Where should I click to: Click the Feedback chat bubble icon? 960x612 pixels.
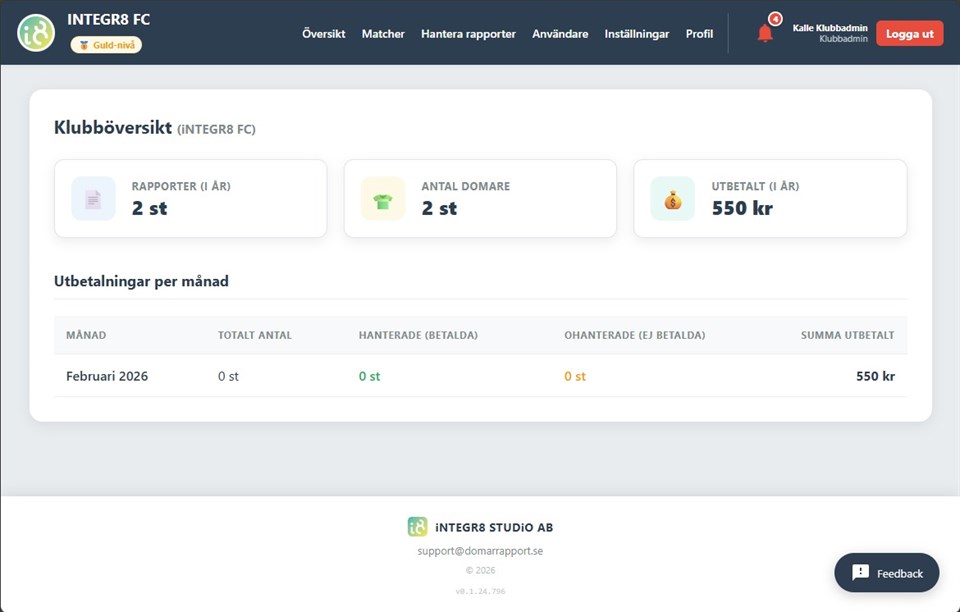tap(860, 573)
